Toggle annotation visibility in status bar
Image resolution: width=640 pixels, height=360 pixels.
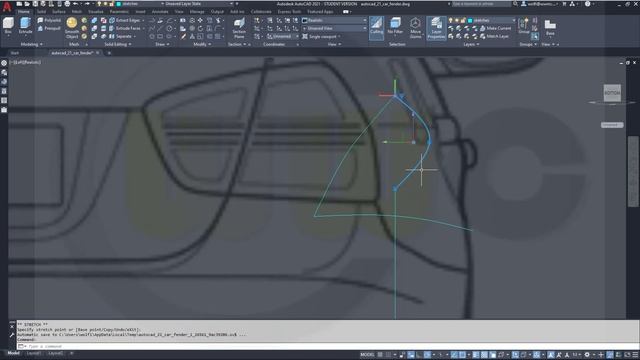coord(551,355)
